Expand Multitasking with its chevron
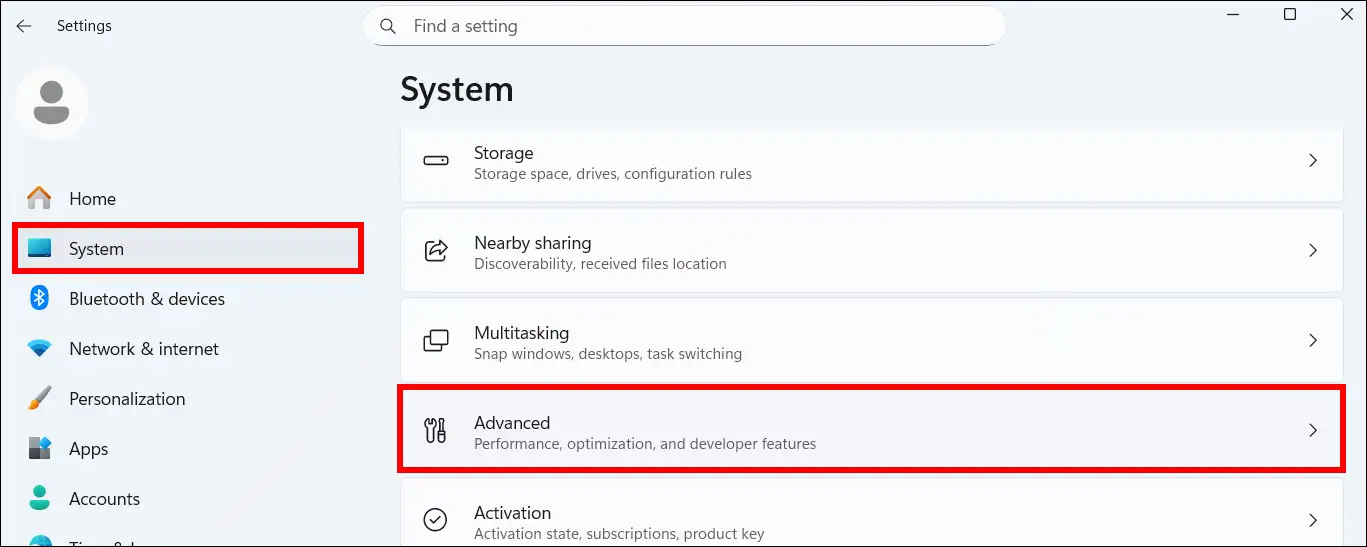This screenshot has width=1367, height=547. (1313, 340)
